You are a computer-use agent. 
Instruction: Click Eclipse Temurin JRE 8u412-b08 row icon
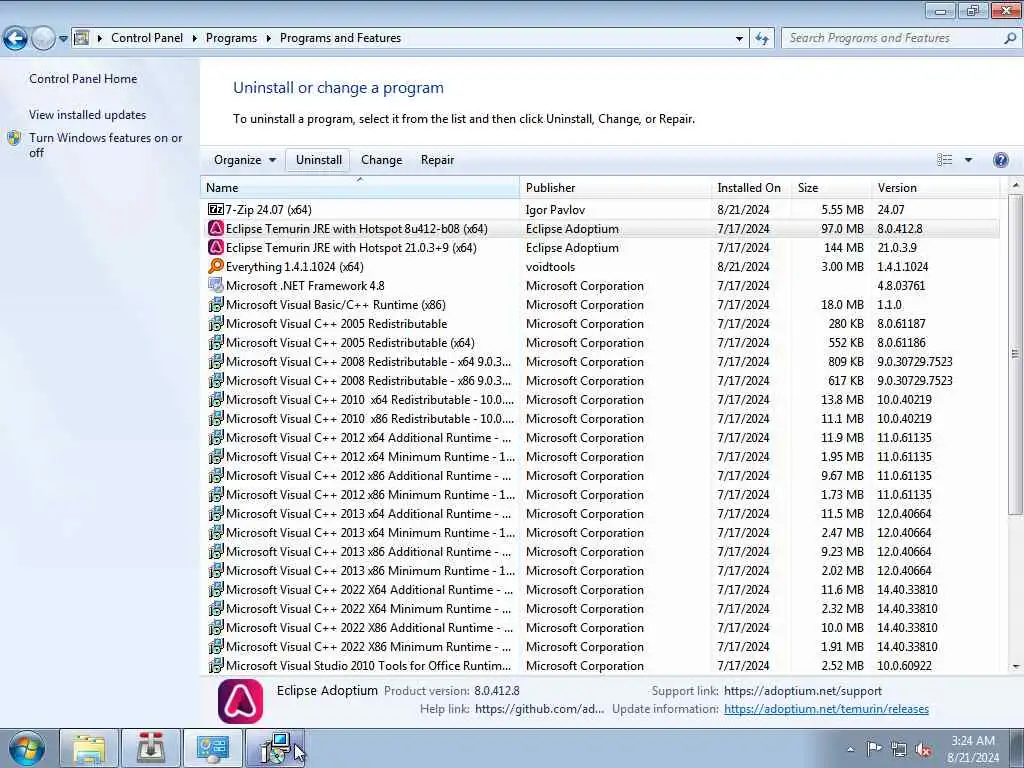tap(216, 229)
